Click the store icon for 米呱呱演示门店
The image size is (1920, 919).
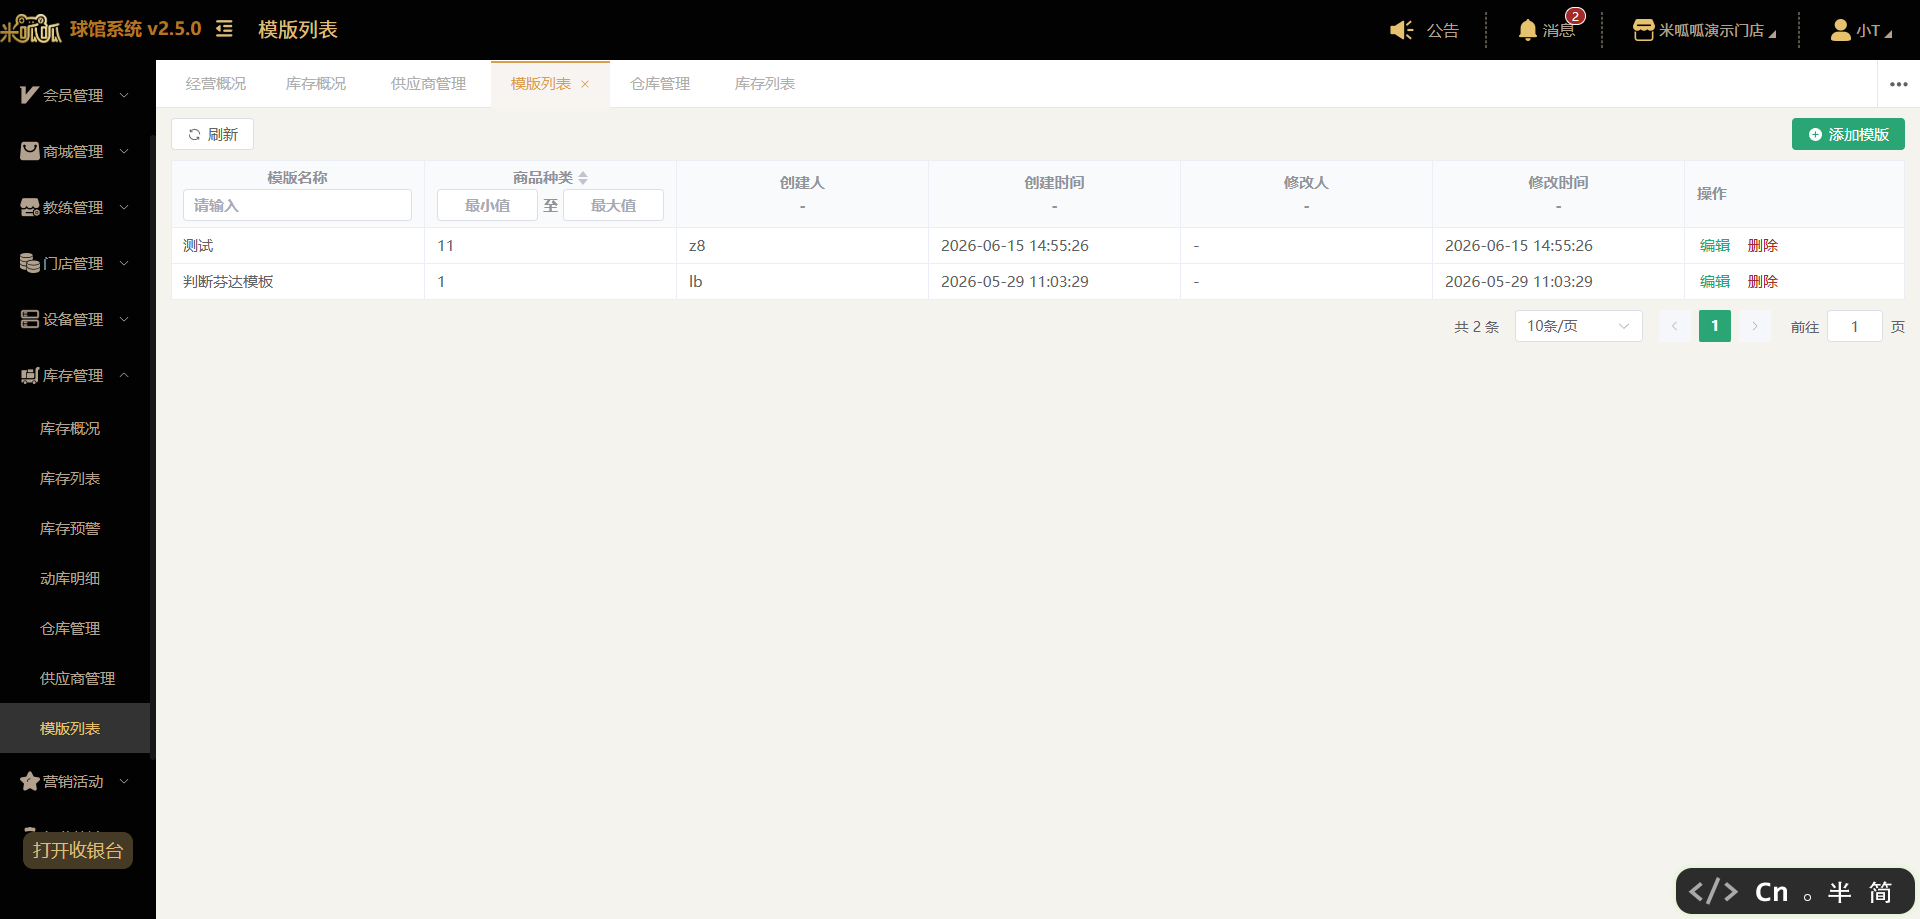[x=1643, y=30]
